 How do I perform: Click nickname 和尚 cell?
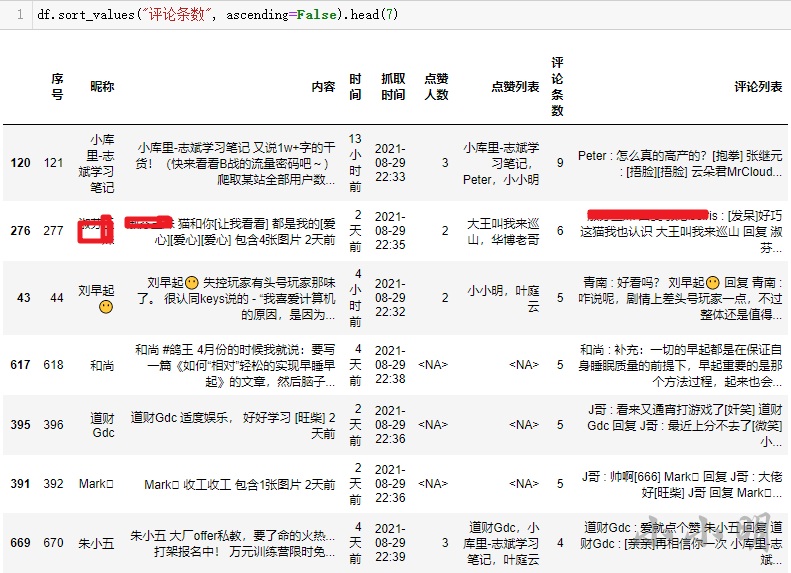tap(102, 365)
